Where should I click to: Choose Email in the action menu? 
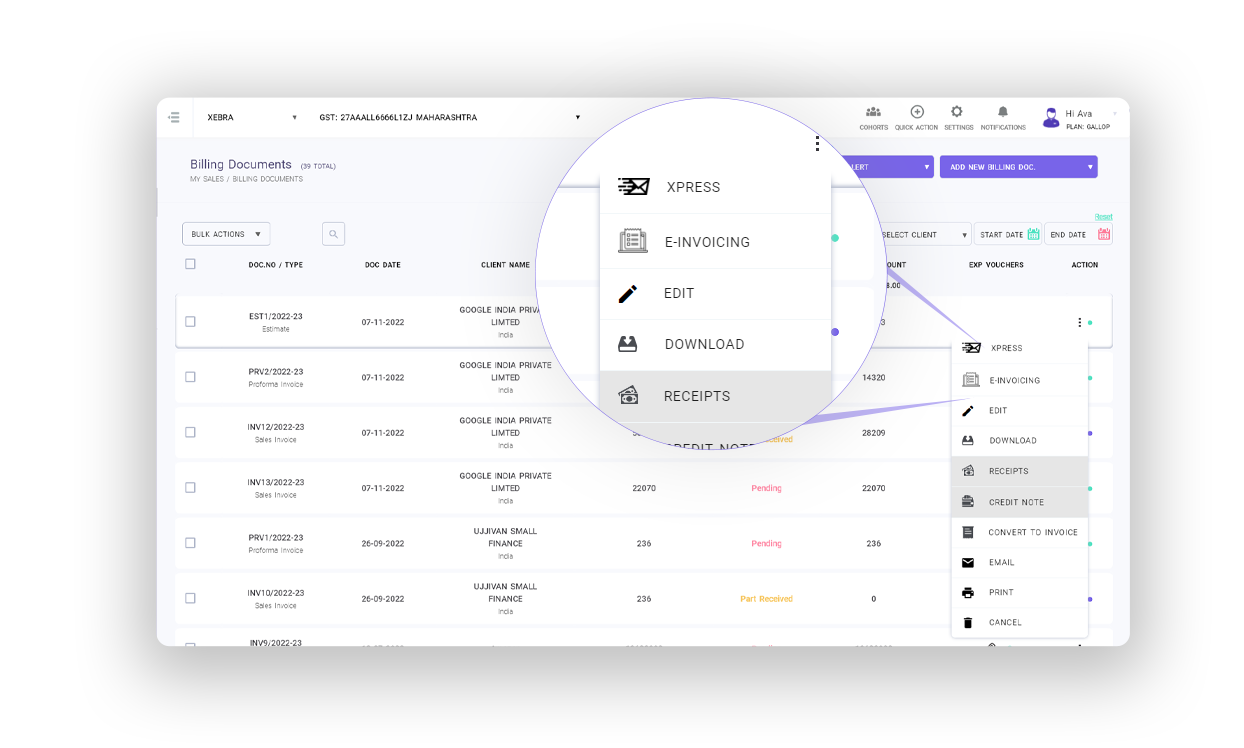pyautogui.click(x=1001, y=563)
